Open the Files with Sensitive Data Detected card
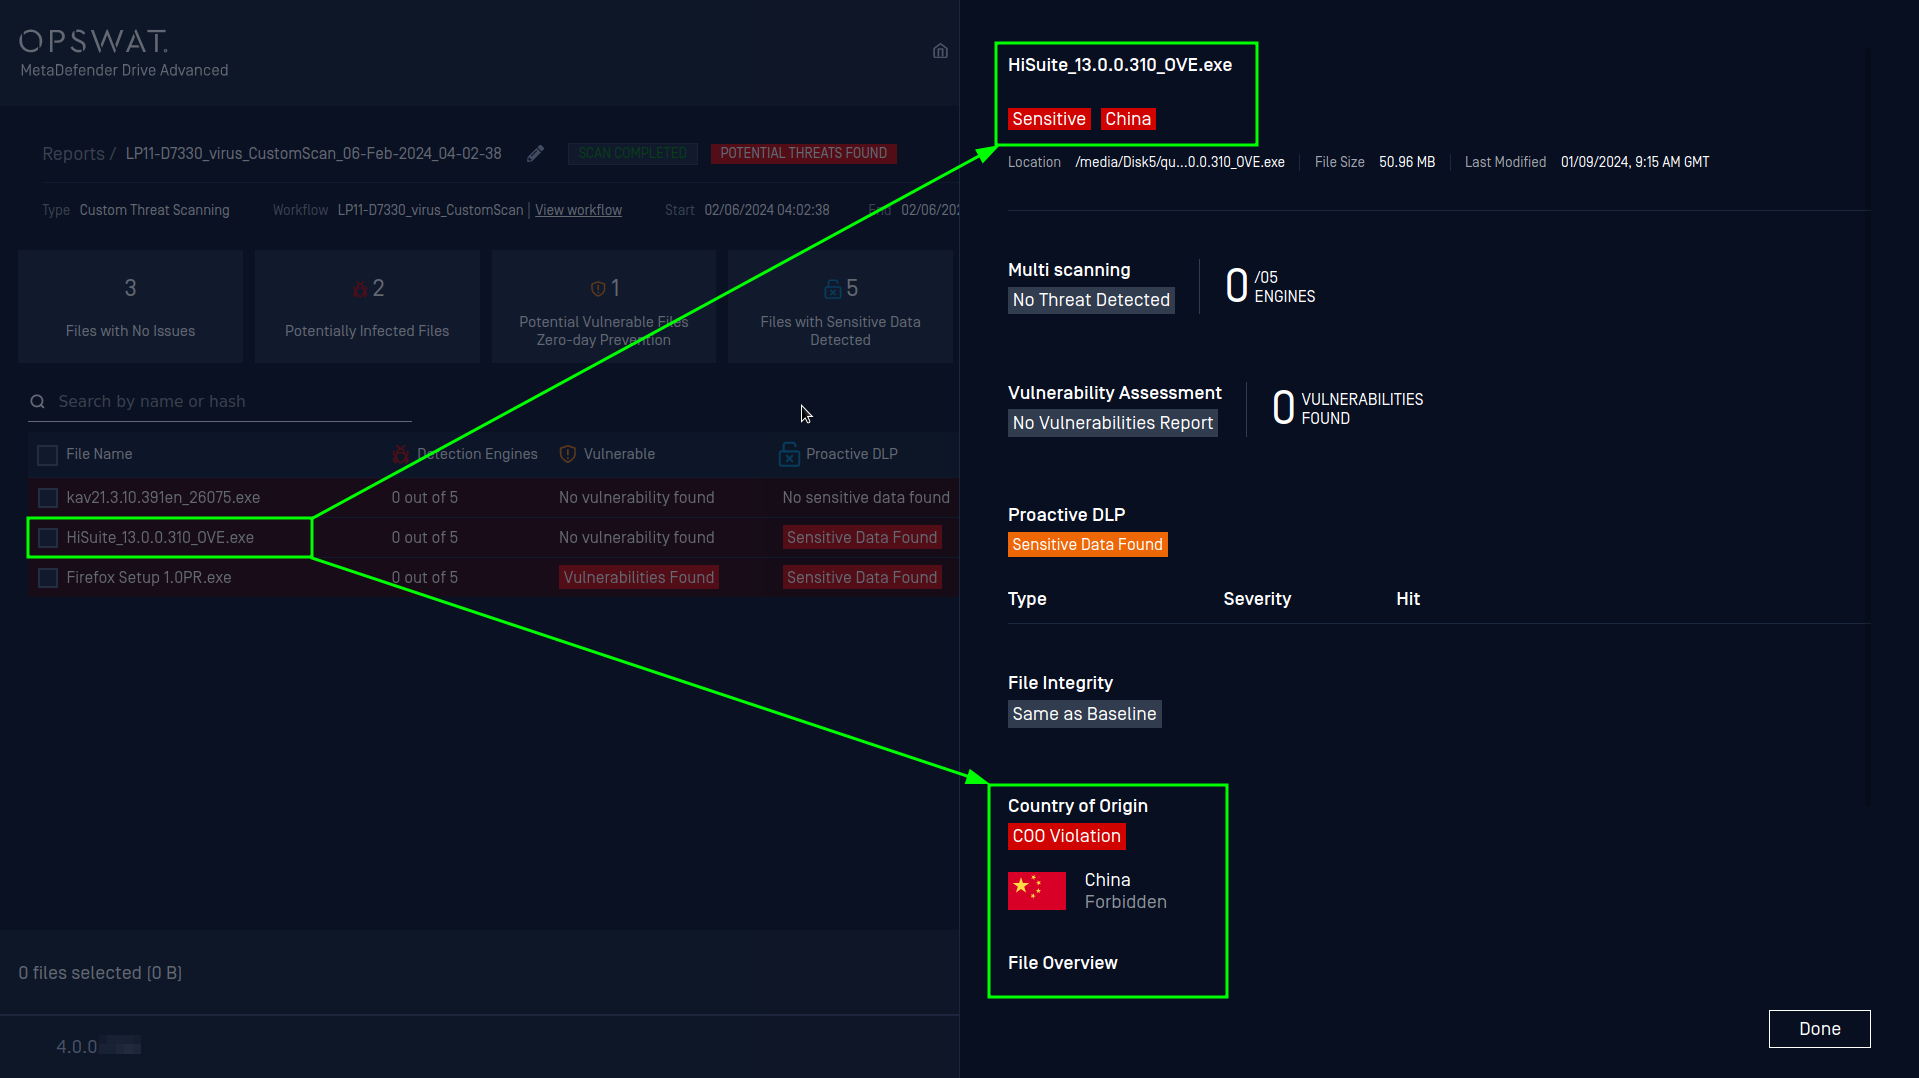The height and width of the screenshot is (1078, 1919). click(840, 306)
